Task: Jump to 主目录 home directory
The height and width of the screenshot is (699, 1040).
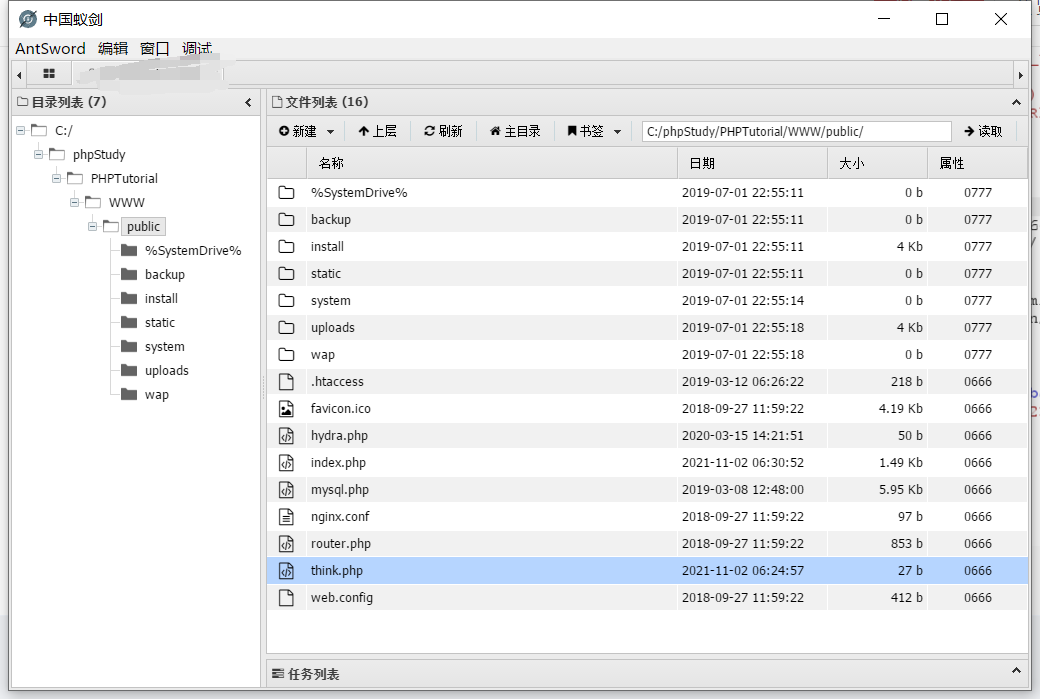Action: [x=515, y=131]
